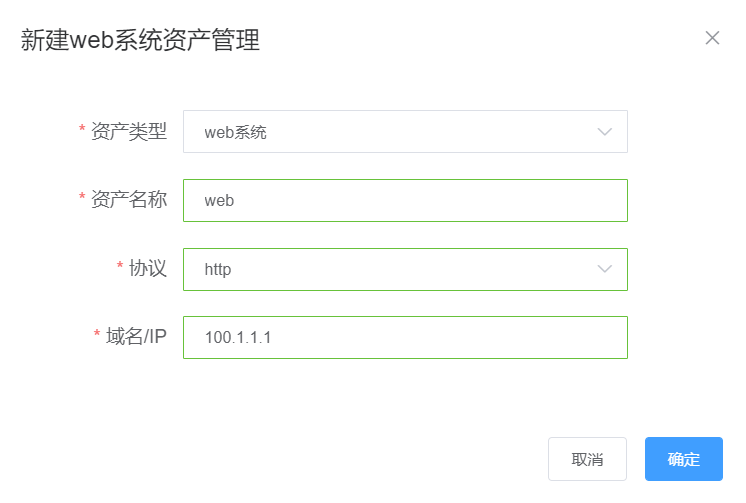
Task: Click the "web" text in asset name
Action: coord(219,201)
